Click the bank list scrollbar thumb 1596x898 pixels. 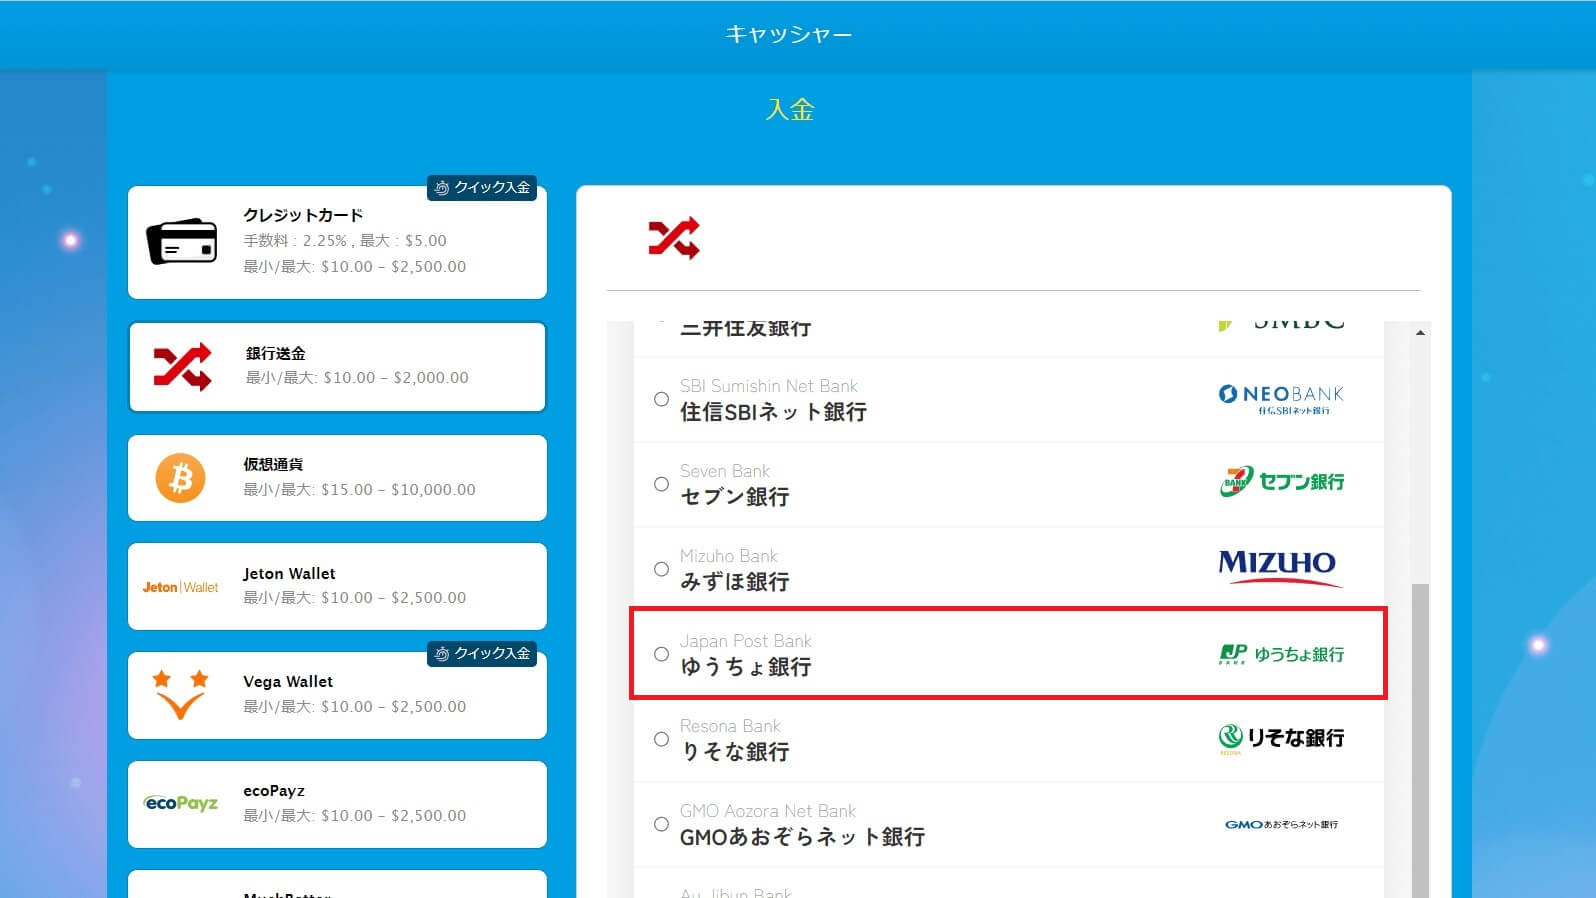coord(1420,740)
